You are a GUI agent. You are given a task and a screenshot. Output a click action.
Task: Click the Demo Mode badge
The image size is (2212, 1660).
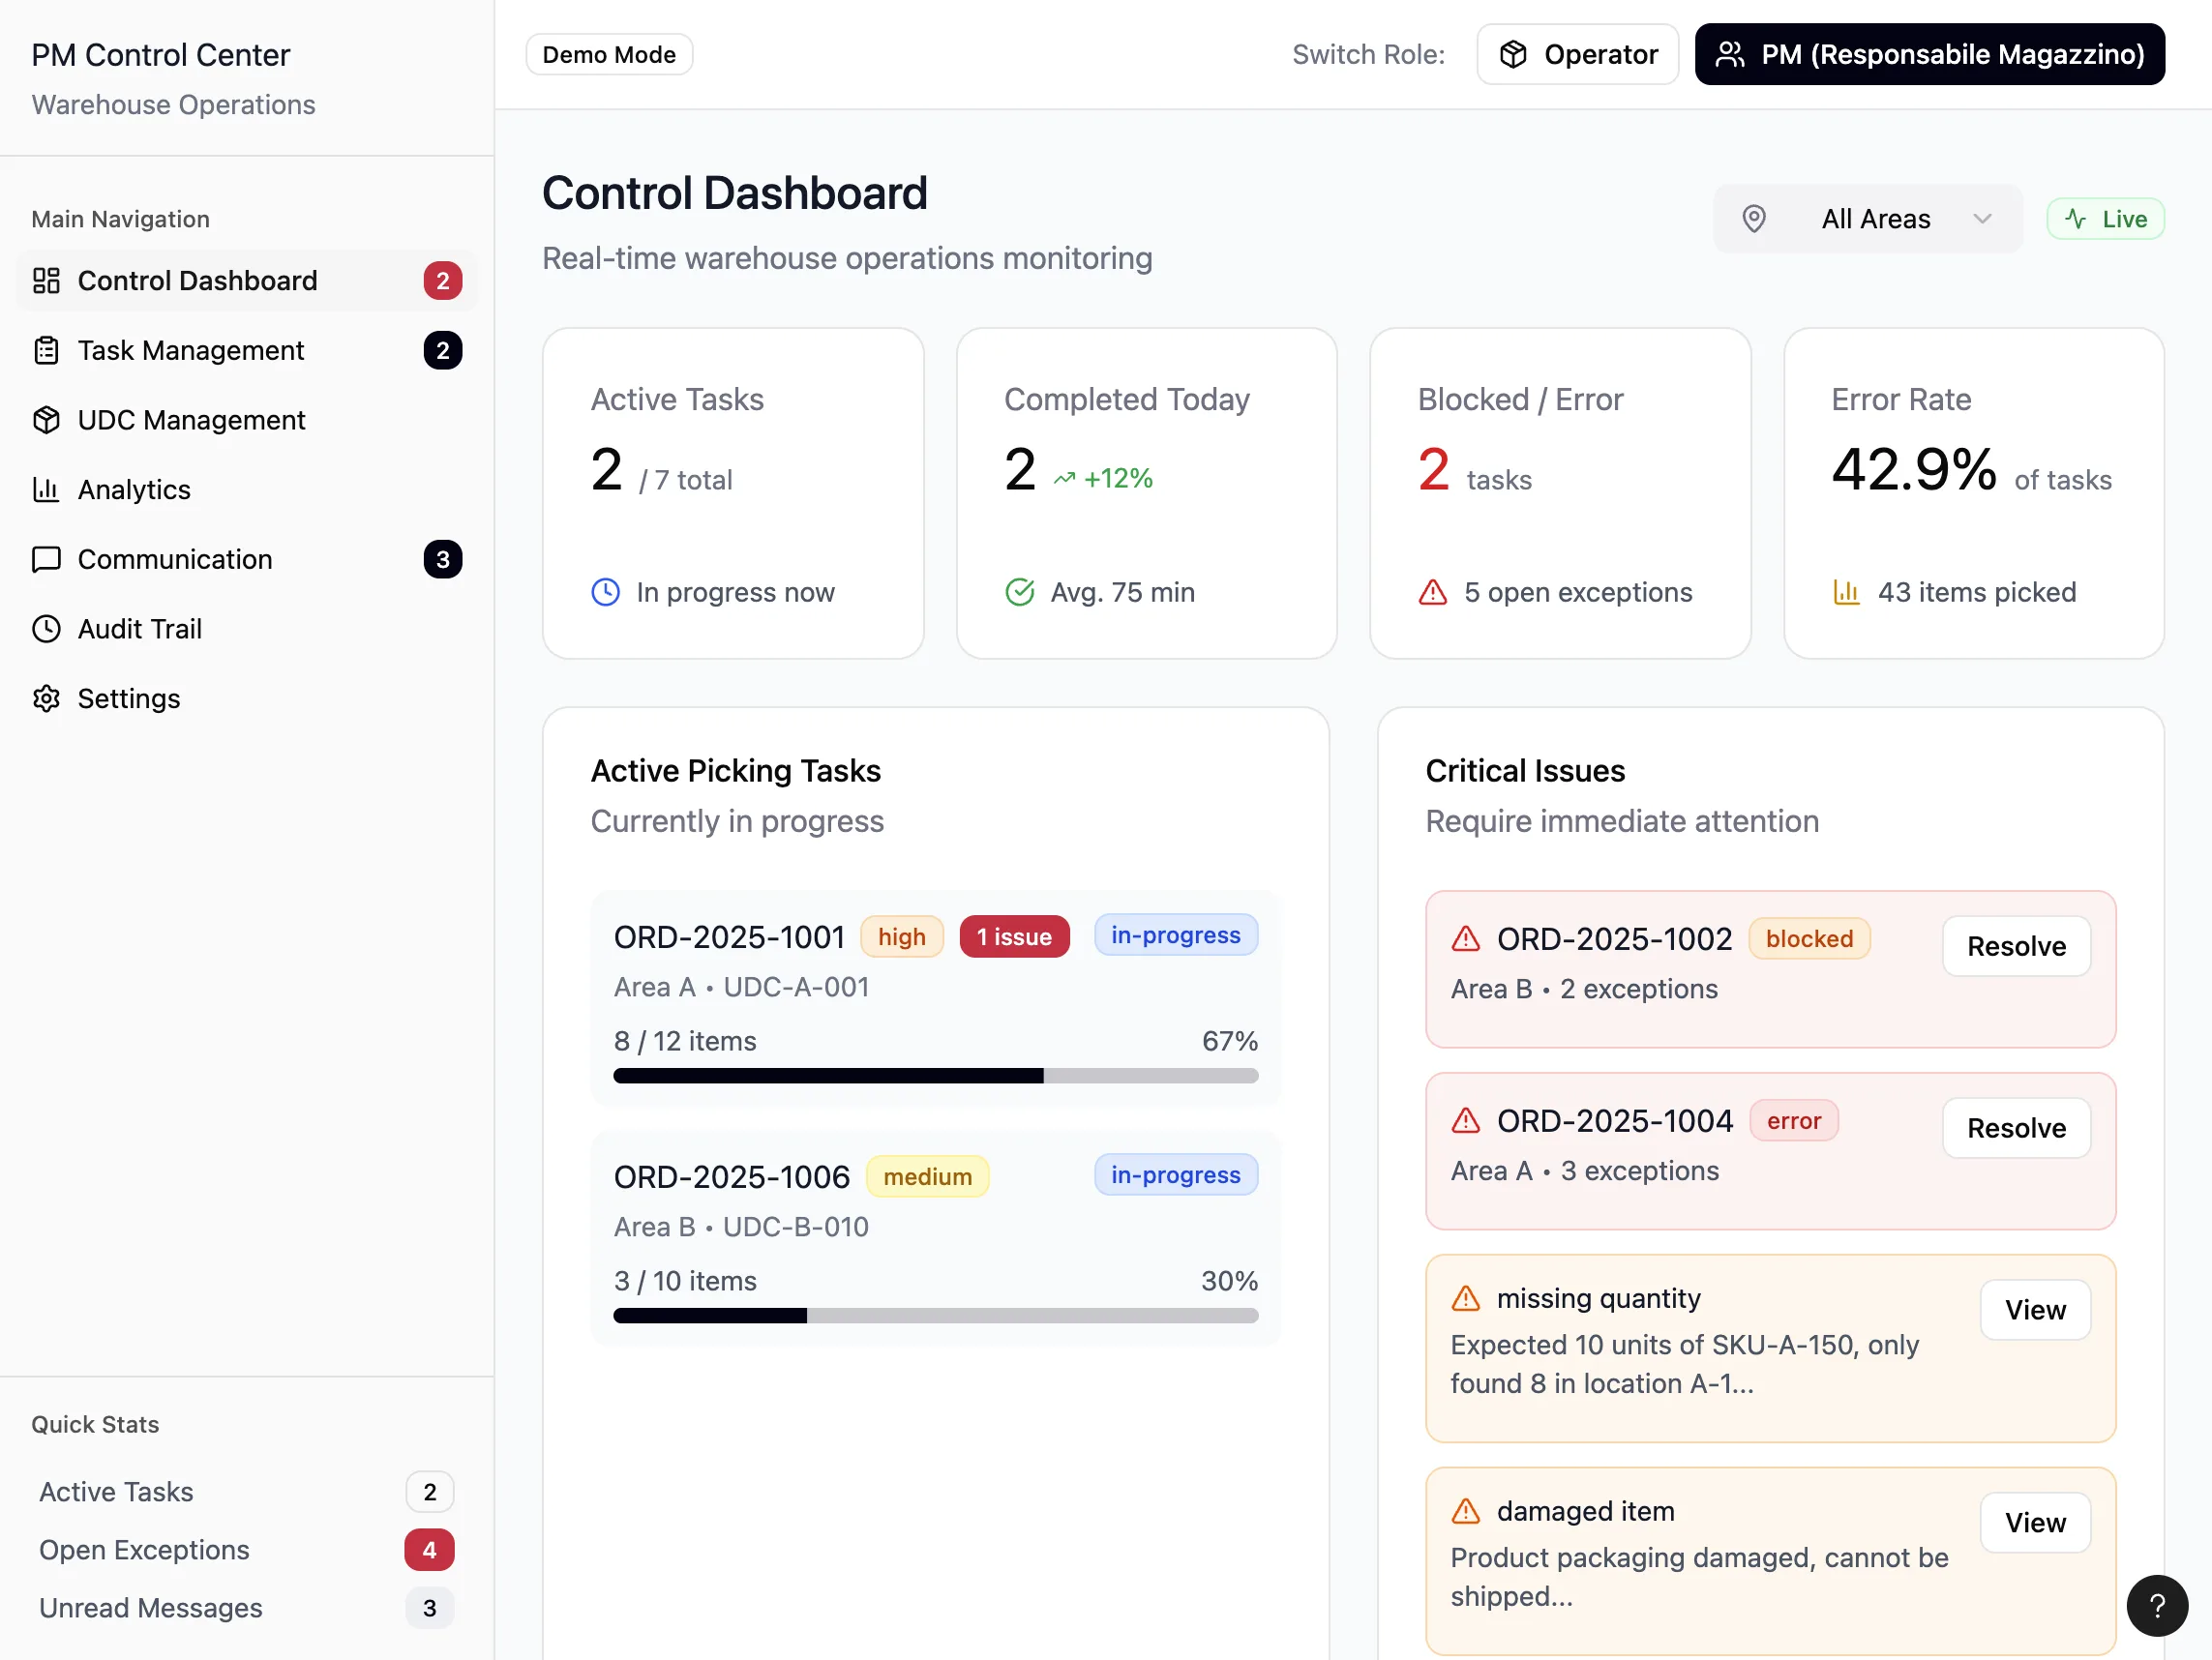tap(609, 54)
